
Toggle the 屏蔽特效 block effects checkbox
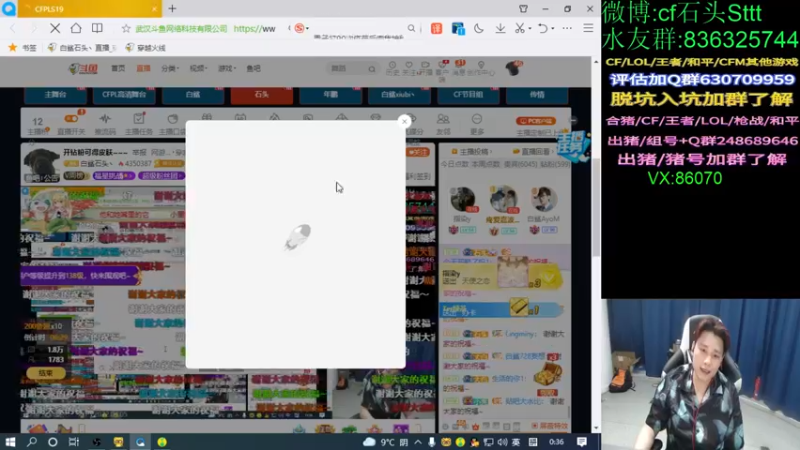click(549, 426)
